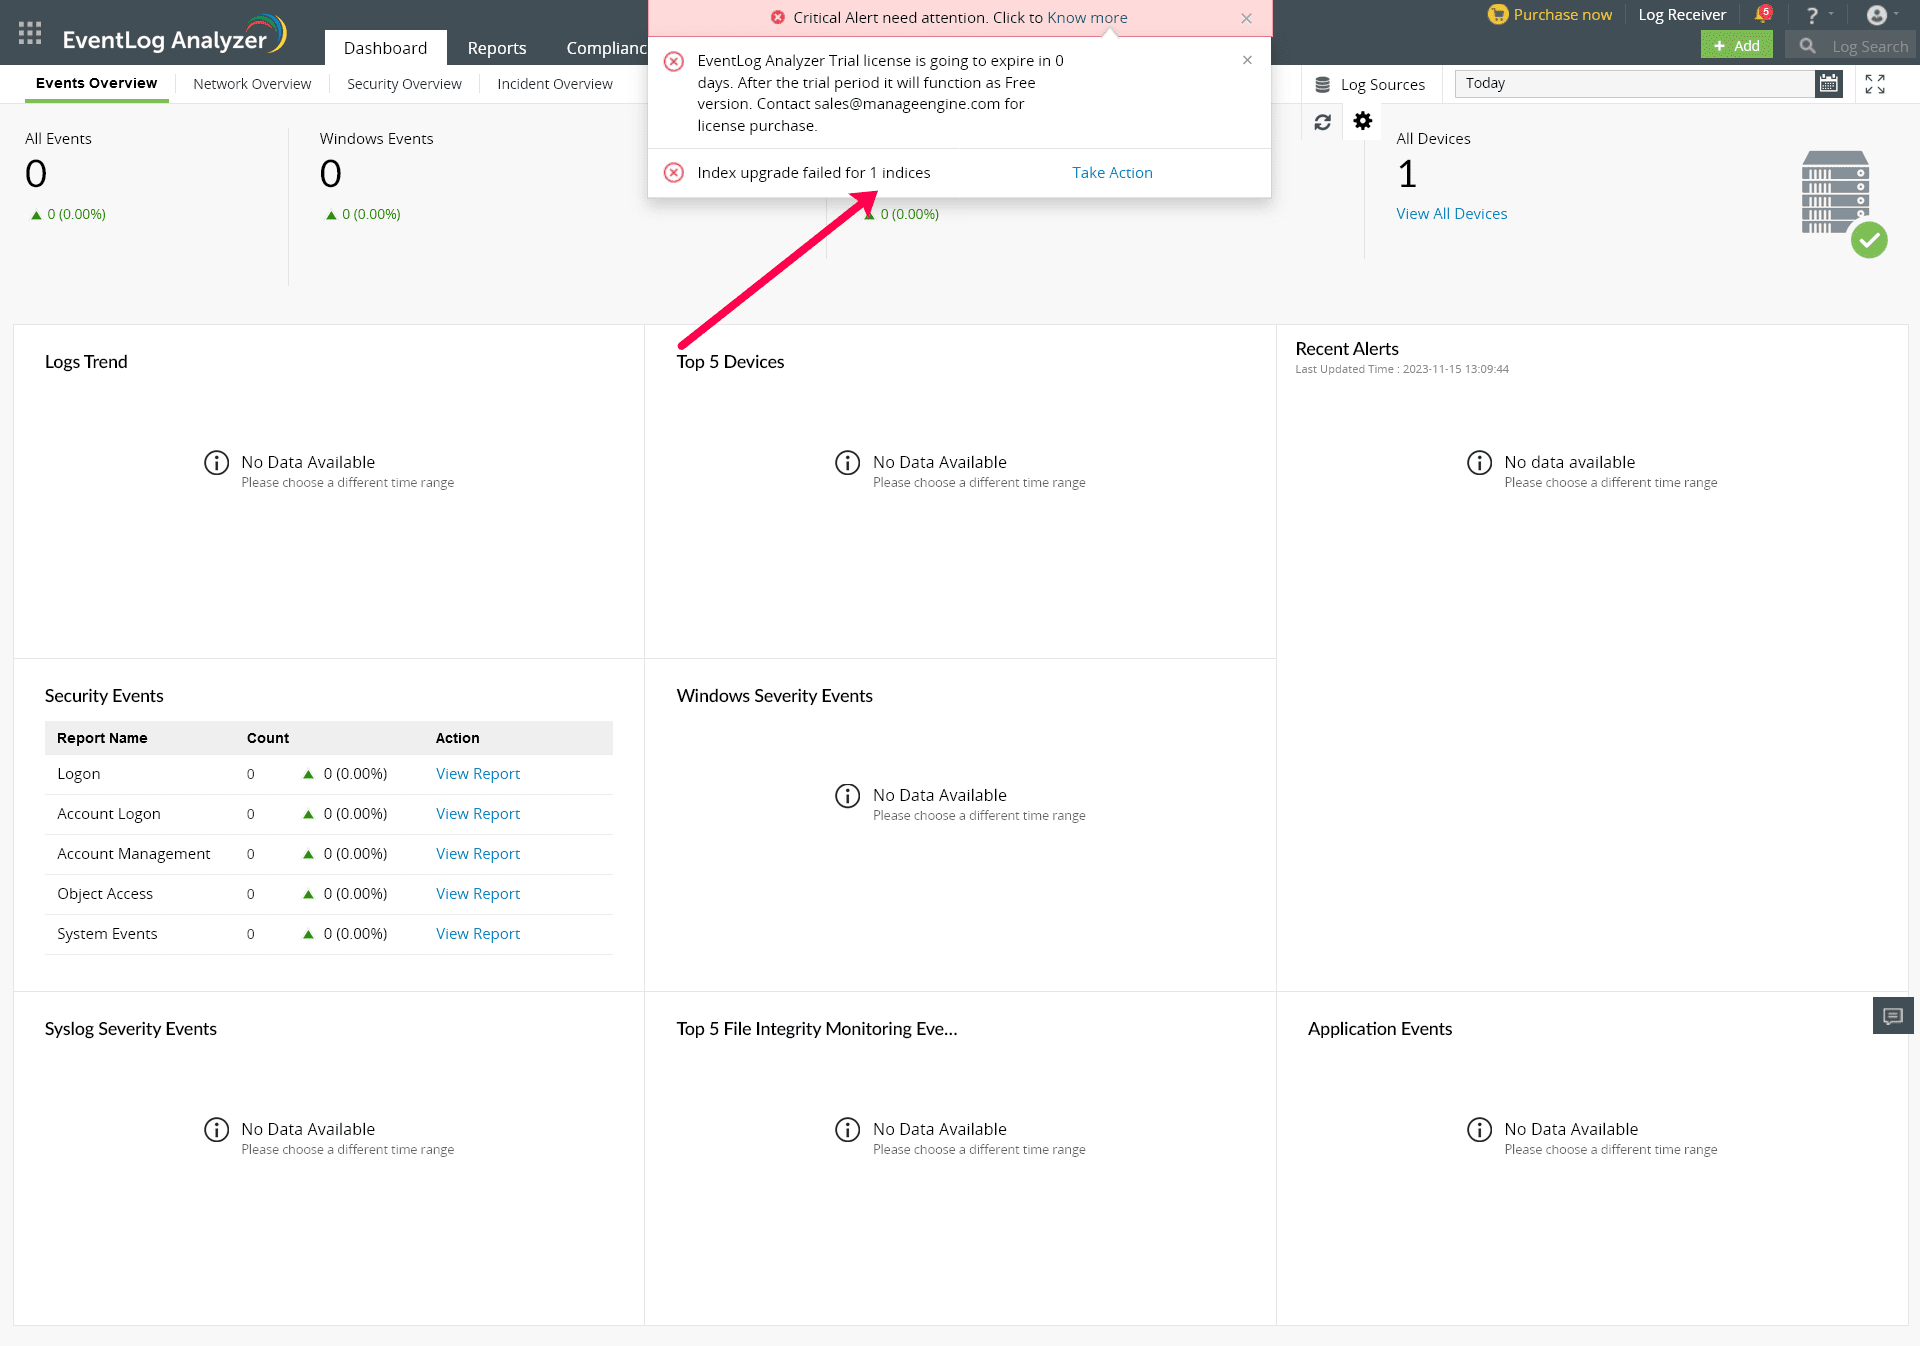Click the green Add button
This screenshot has width=1920, height=1346.
click(1736, 45)
